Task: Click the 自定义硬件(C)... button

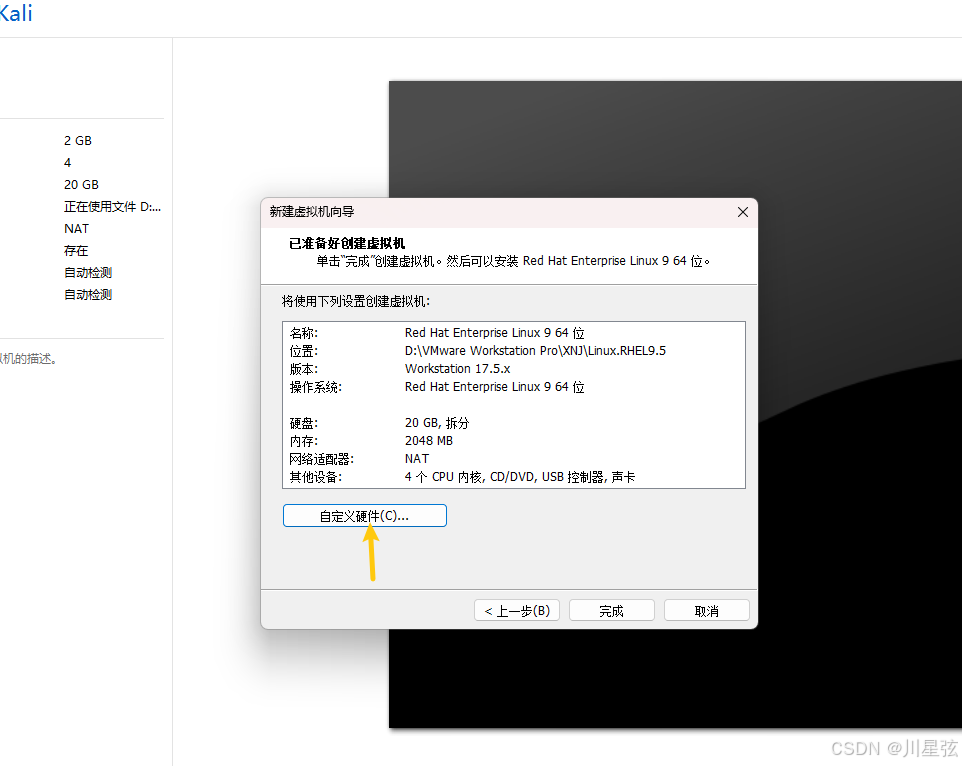Action: pyautogui.click(x=364, y=516)
